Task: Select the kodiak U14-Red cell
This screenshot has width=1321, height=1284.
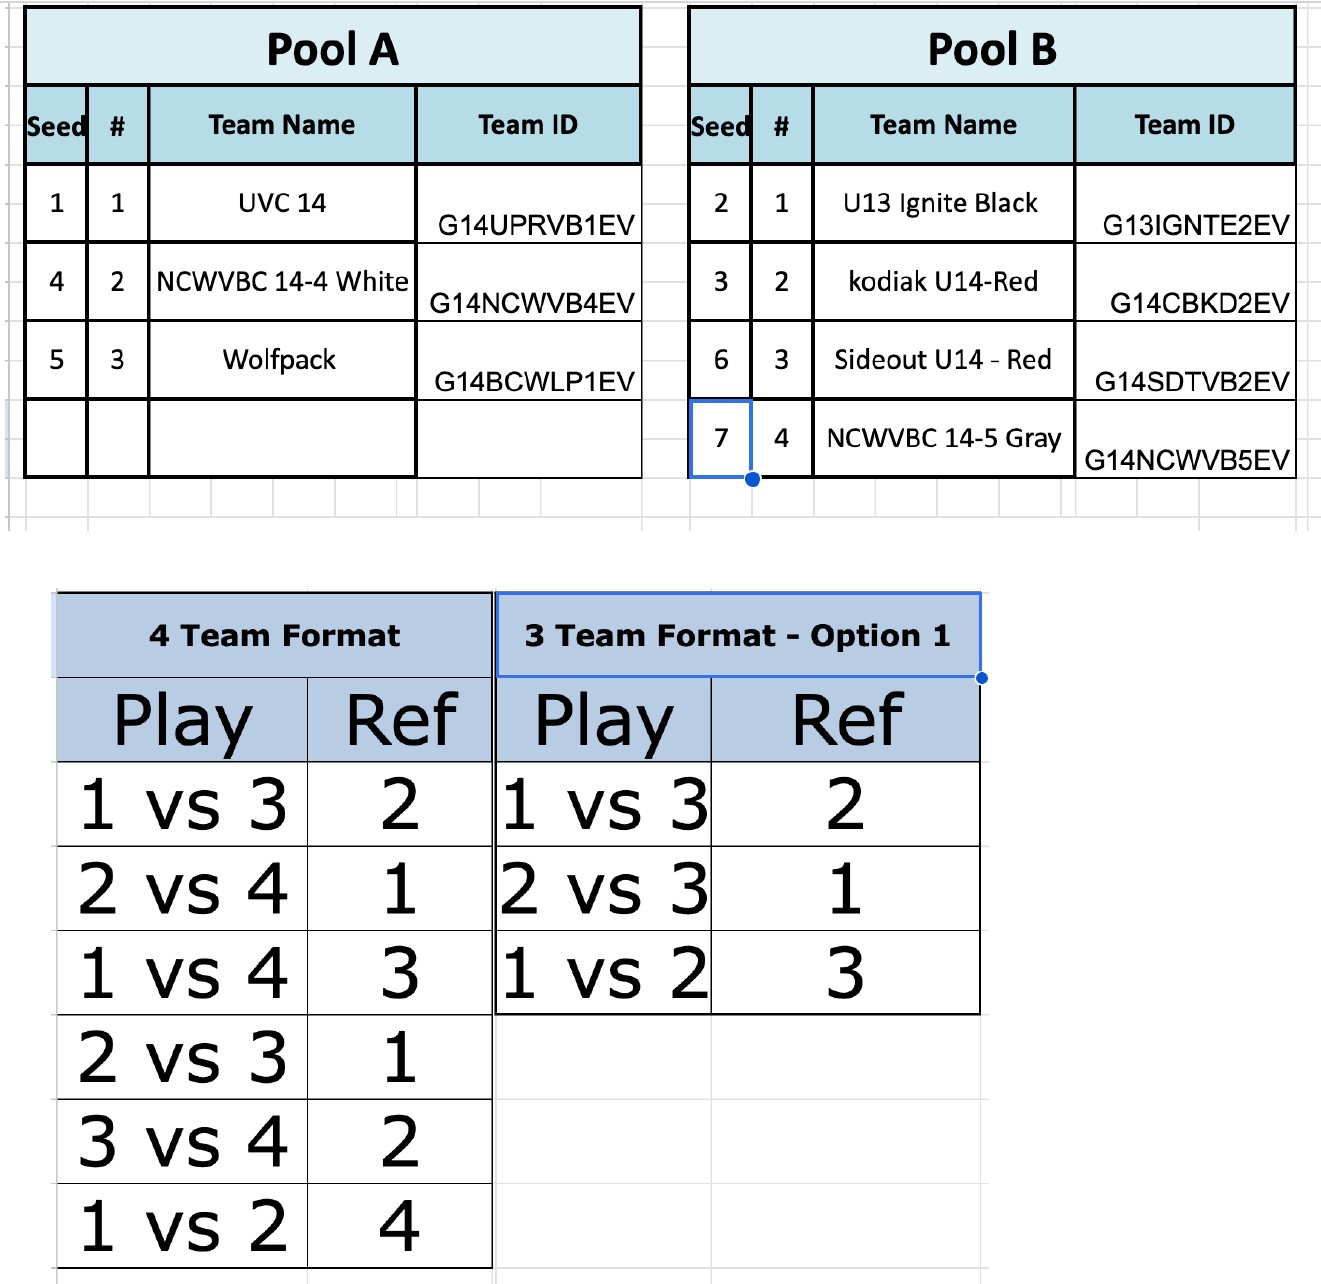Action: pos(943,281)
